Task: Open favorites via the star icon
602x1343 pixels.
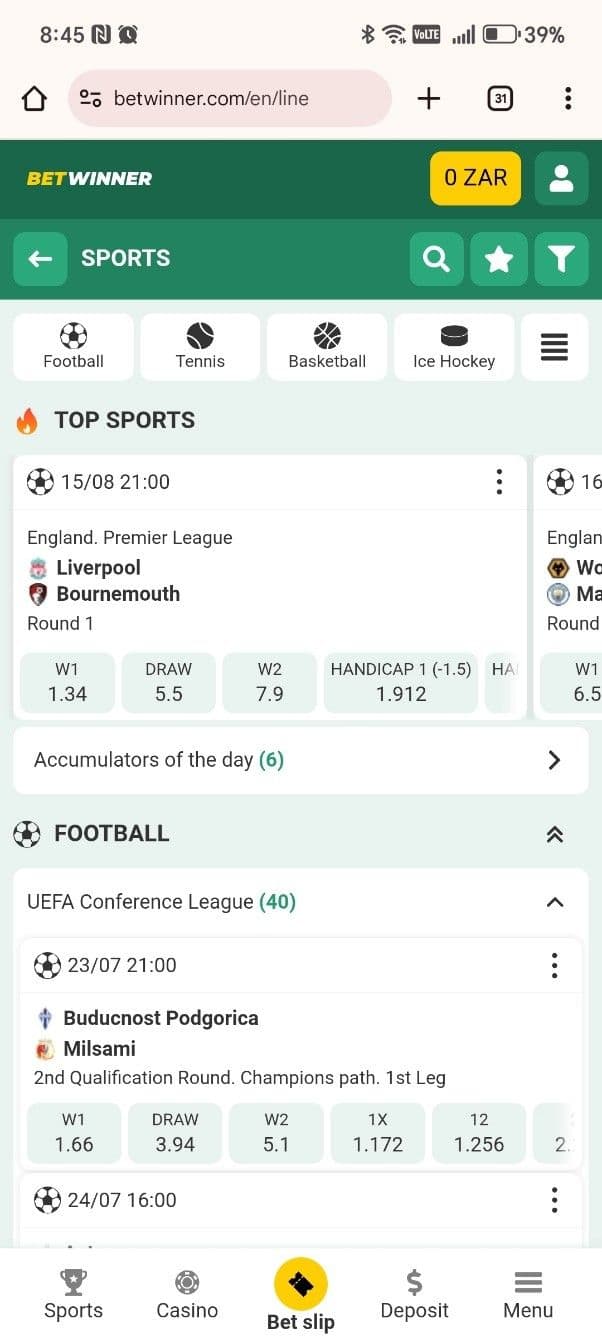Action: point(499,258)
